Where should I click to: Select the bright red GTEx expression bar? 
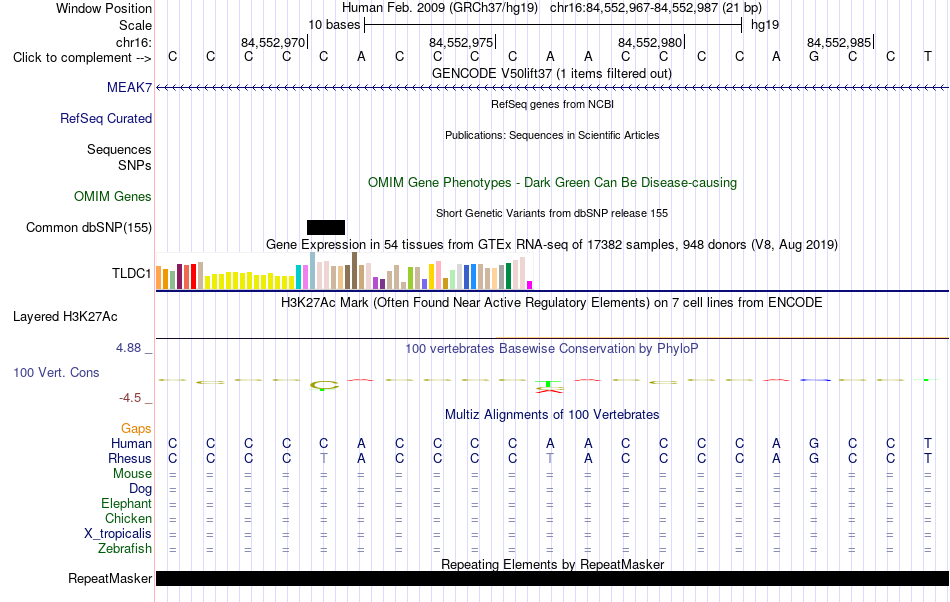[194, 276]
